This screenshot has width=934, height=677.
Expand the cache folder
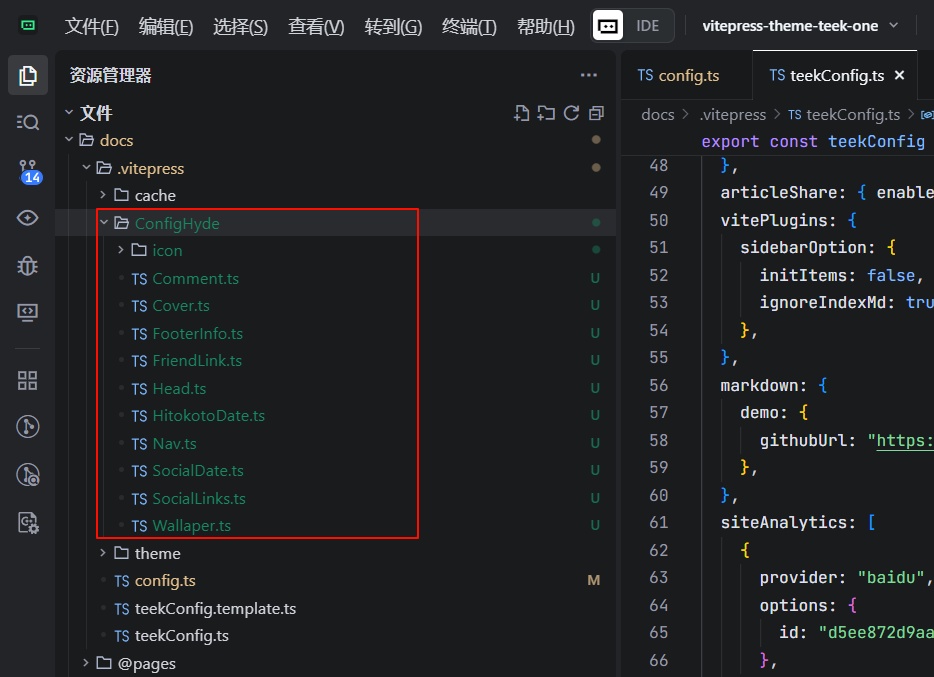coord(154,196)
